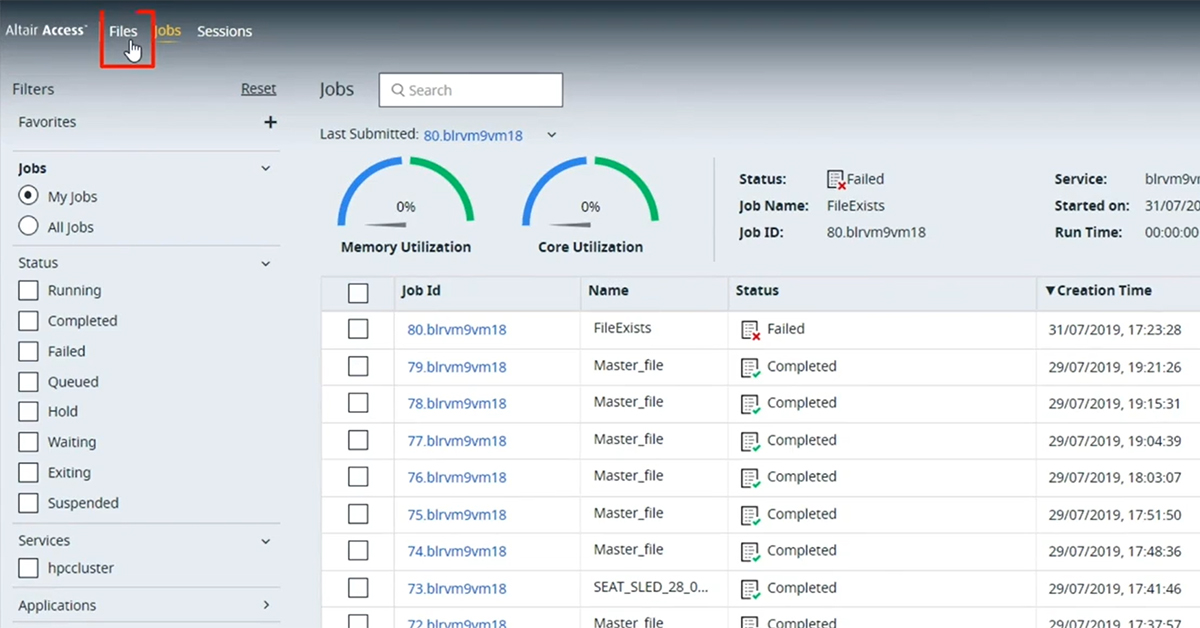Enable the Hold status filter
The width and height of the screenshot is (1200, 628).
point(29,411)
